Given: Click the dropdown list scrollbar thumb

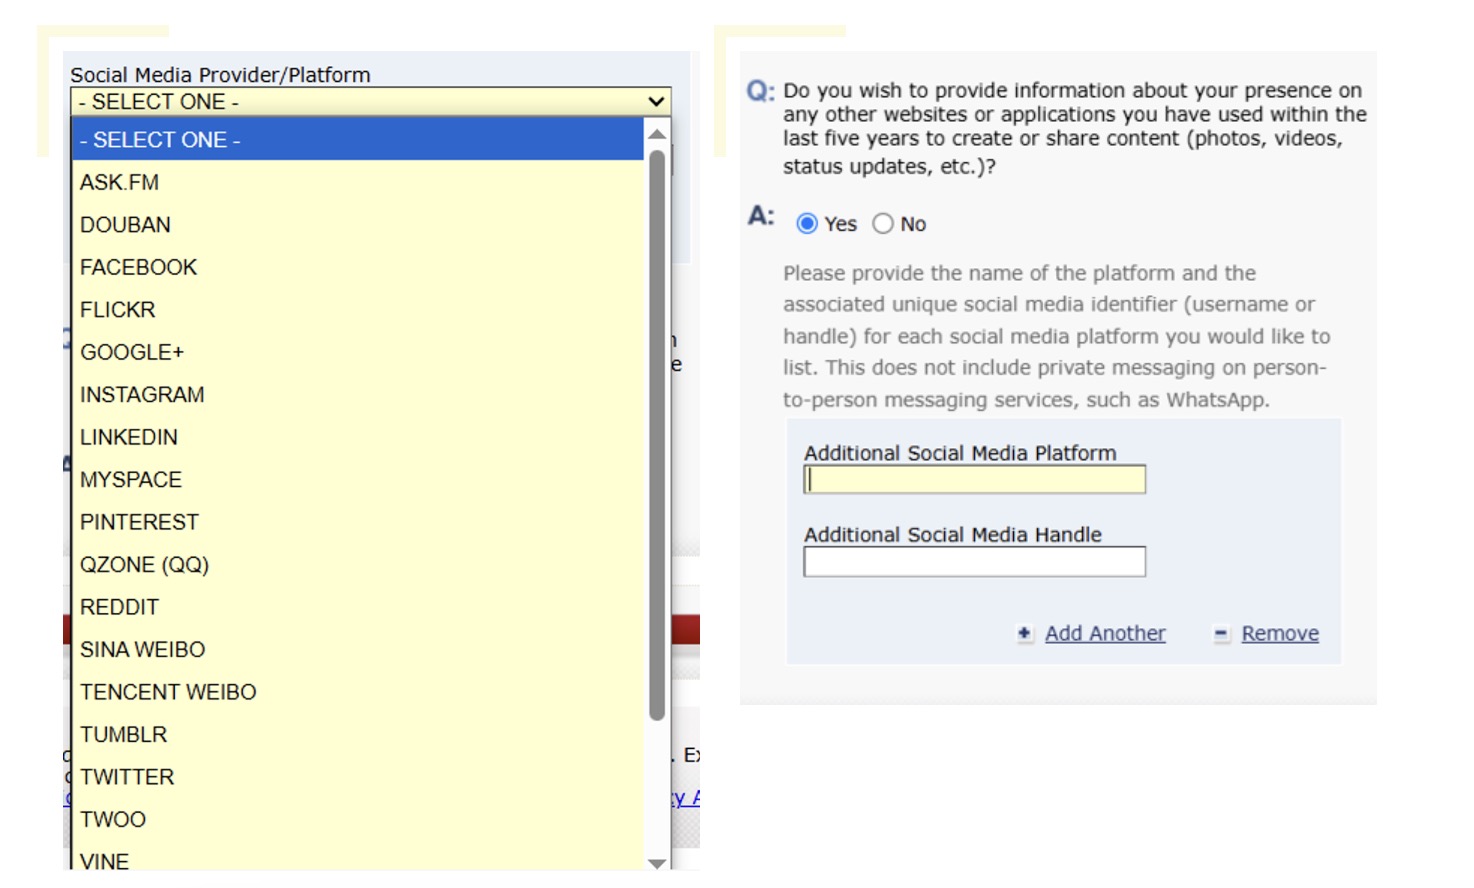Looking at the screenshot, I should click(x=657, y=435).
